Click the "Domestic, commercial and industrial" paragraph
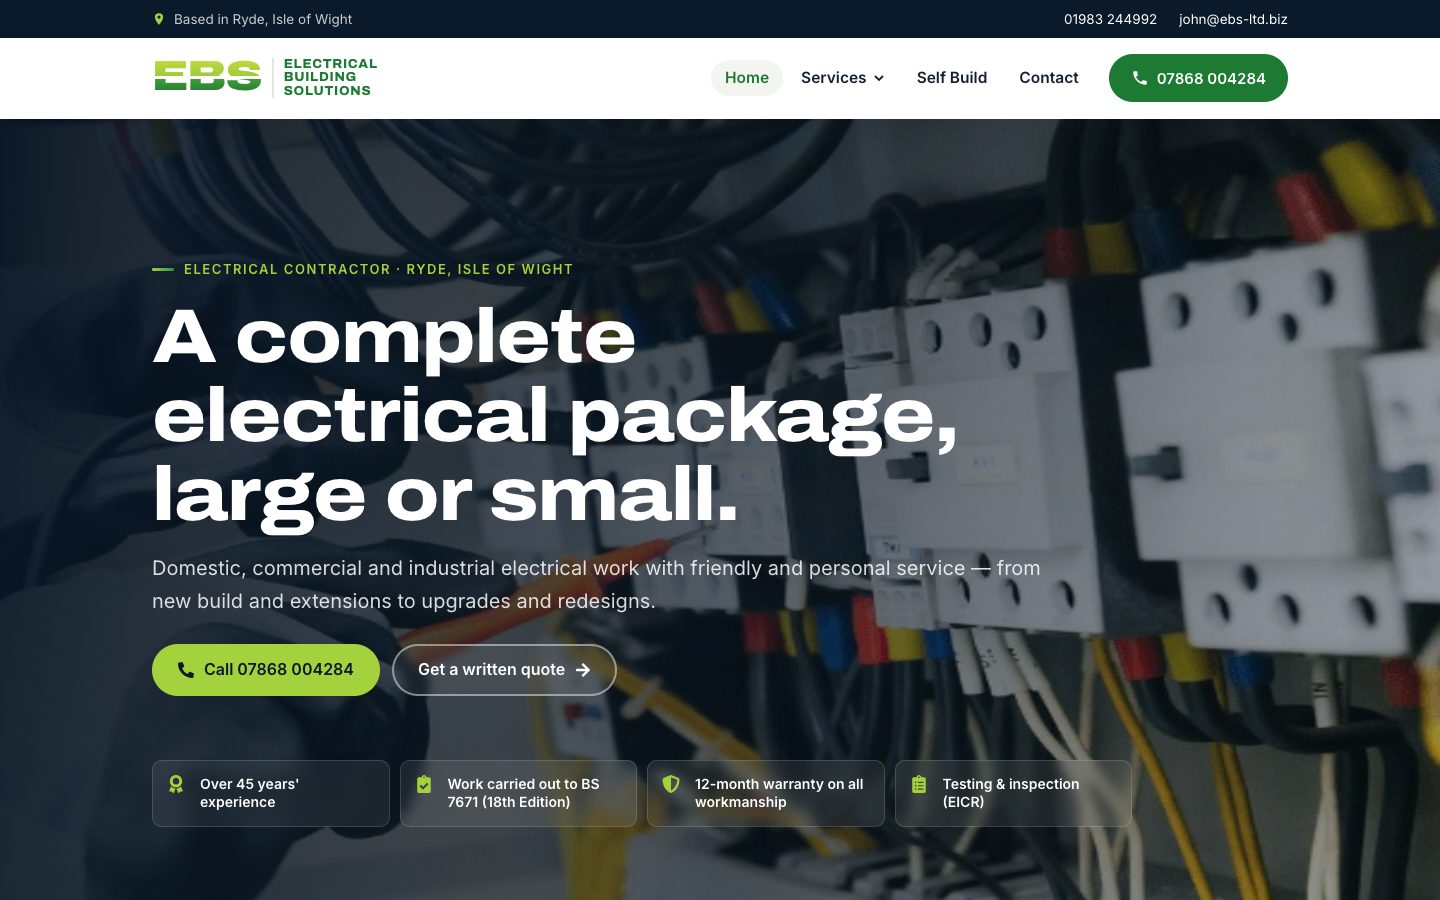The height and width of the screenshot is (900, 1440). tap(596, 584)
